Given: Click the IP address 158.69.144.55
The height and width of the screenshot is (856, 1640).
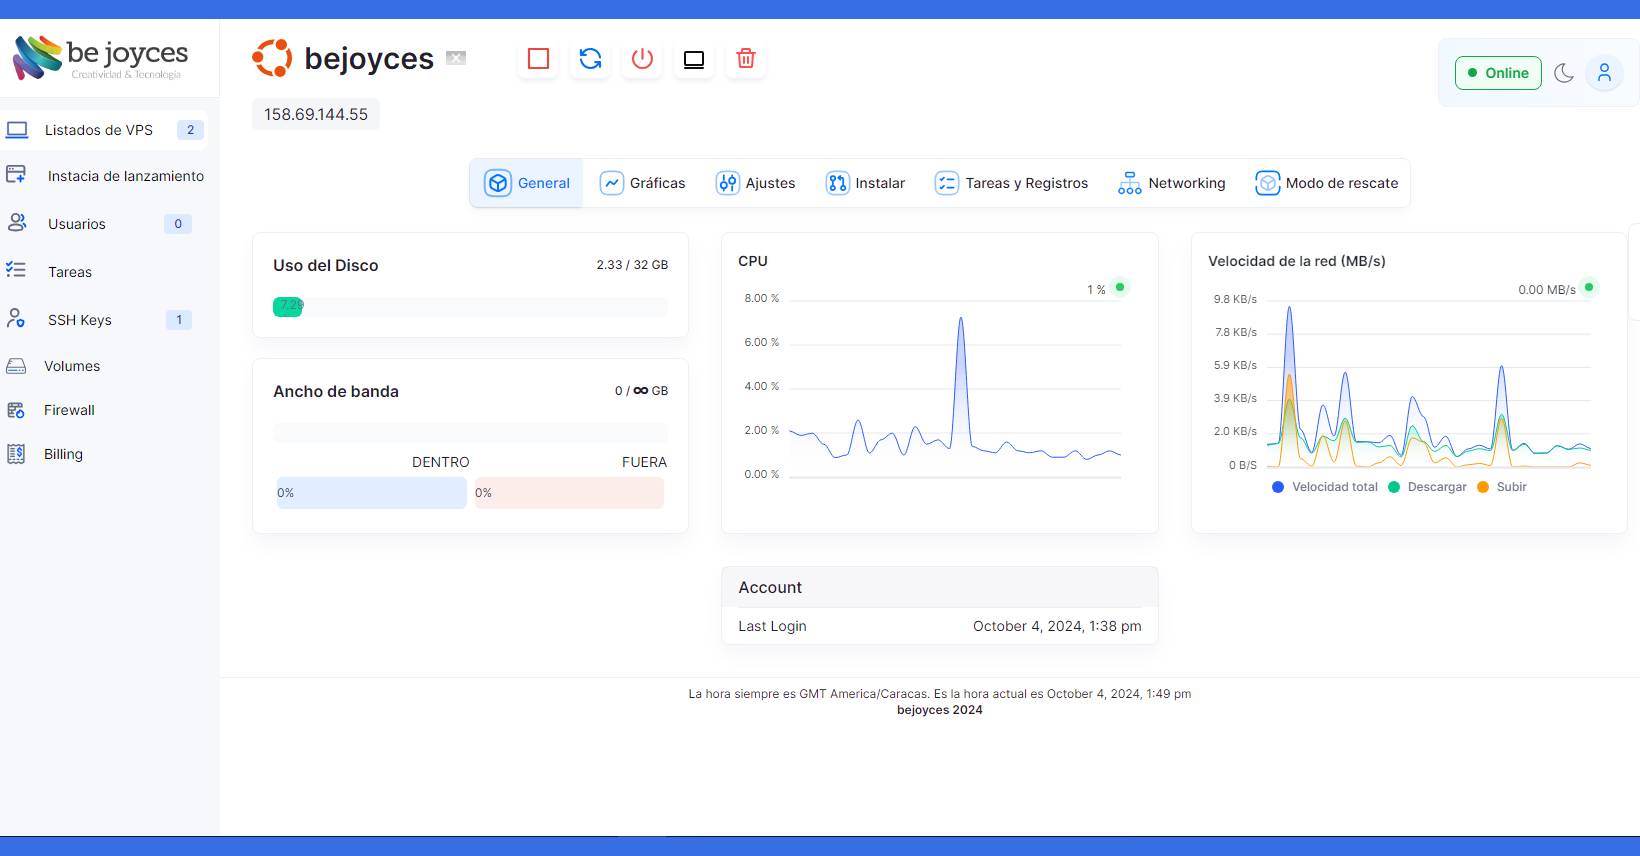Looking at the screenshot, I should click(x=316, y=115).
